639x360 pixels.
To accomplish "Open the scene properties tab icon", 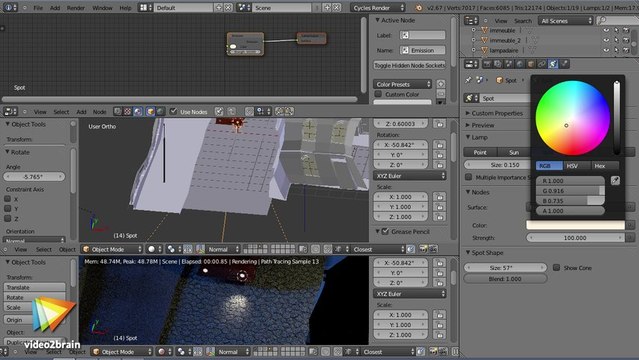I will coord(509,64).
